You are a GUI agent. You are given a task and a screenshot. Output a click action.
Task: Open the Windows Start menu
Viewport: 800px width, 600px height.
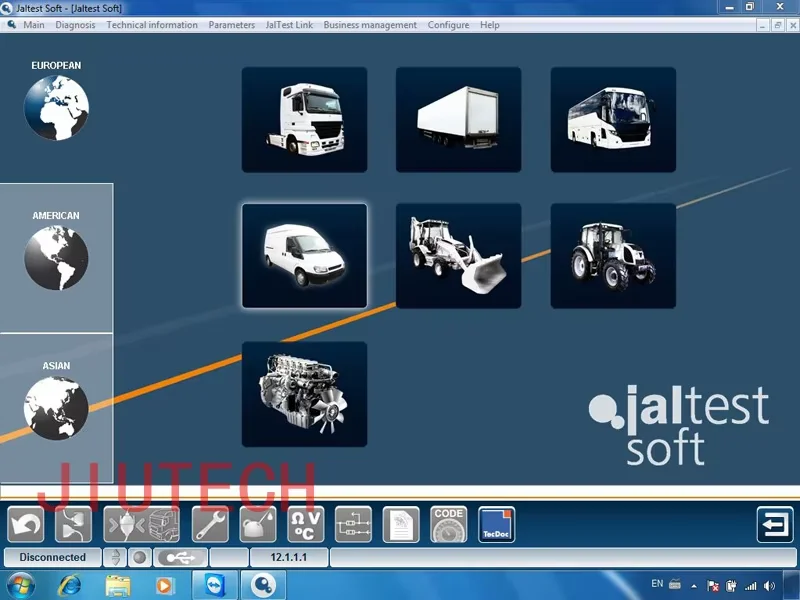coord(21,585)
